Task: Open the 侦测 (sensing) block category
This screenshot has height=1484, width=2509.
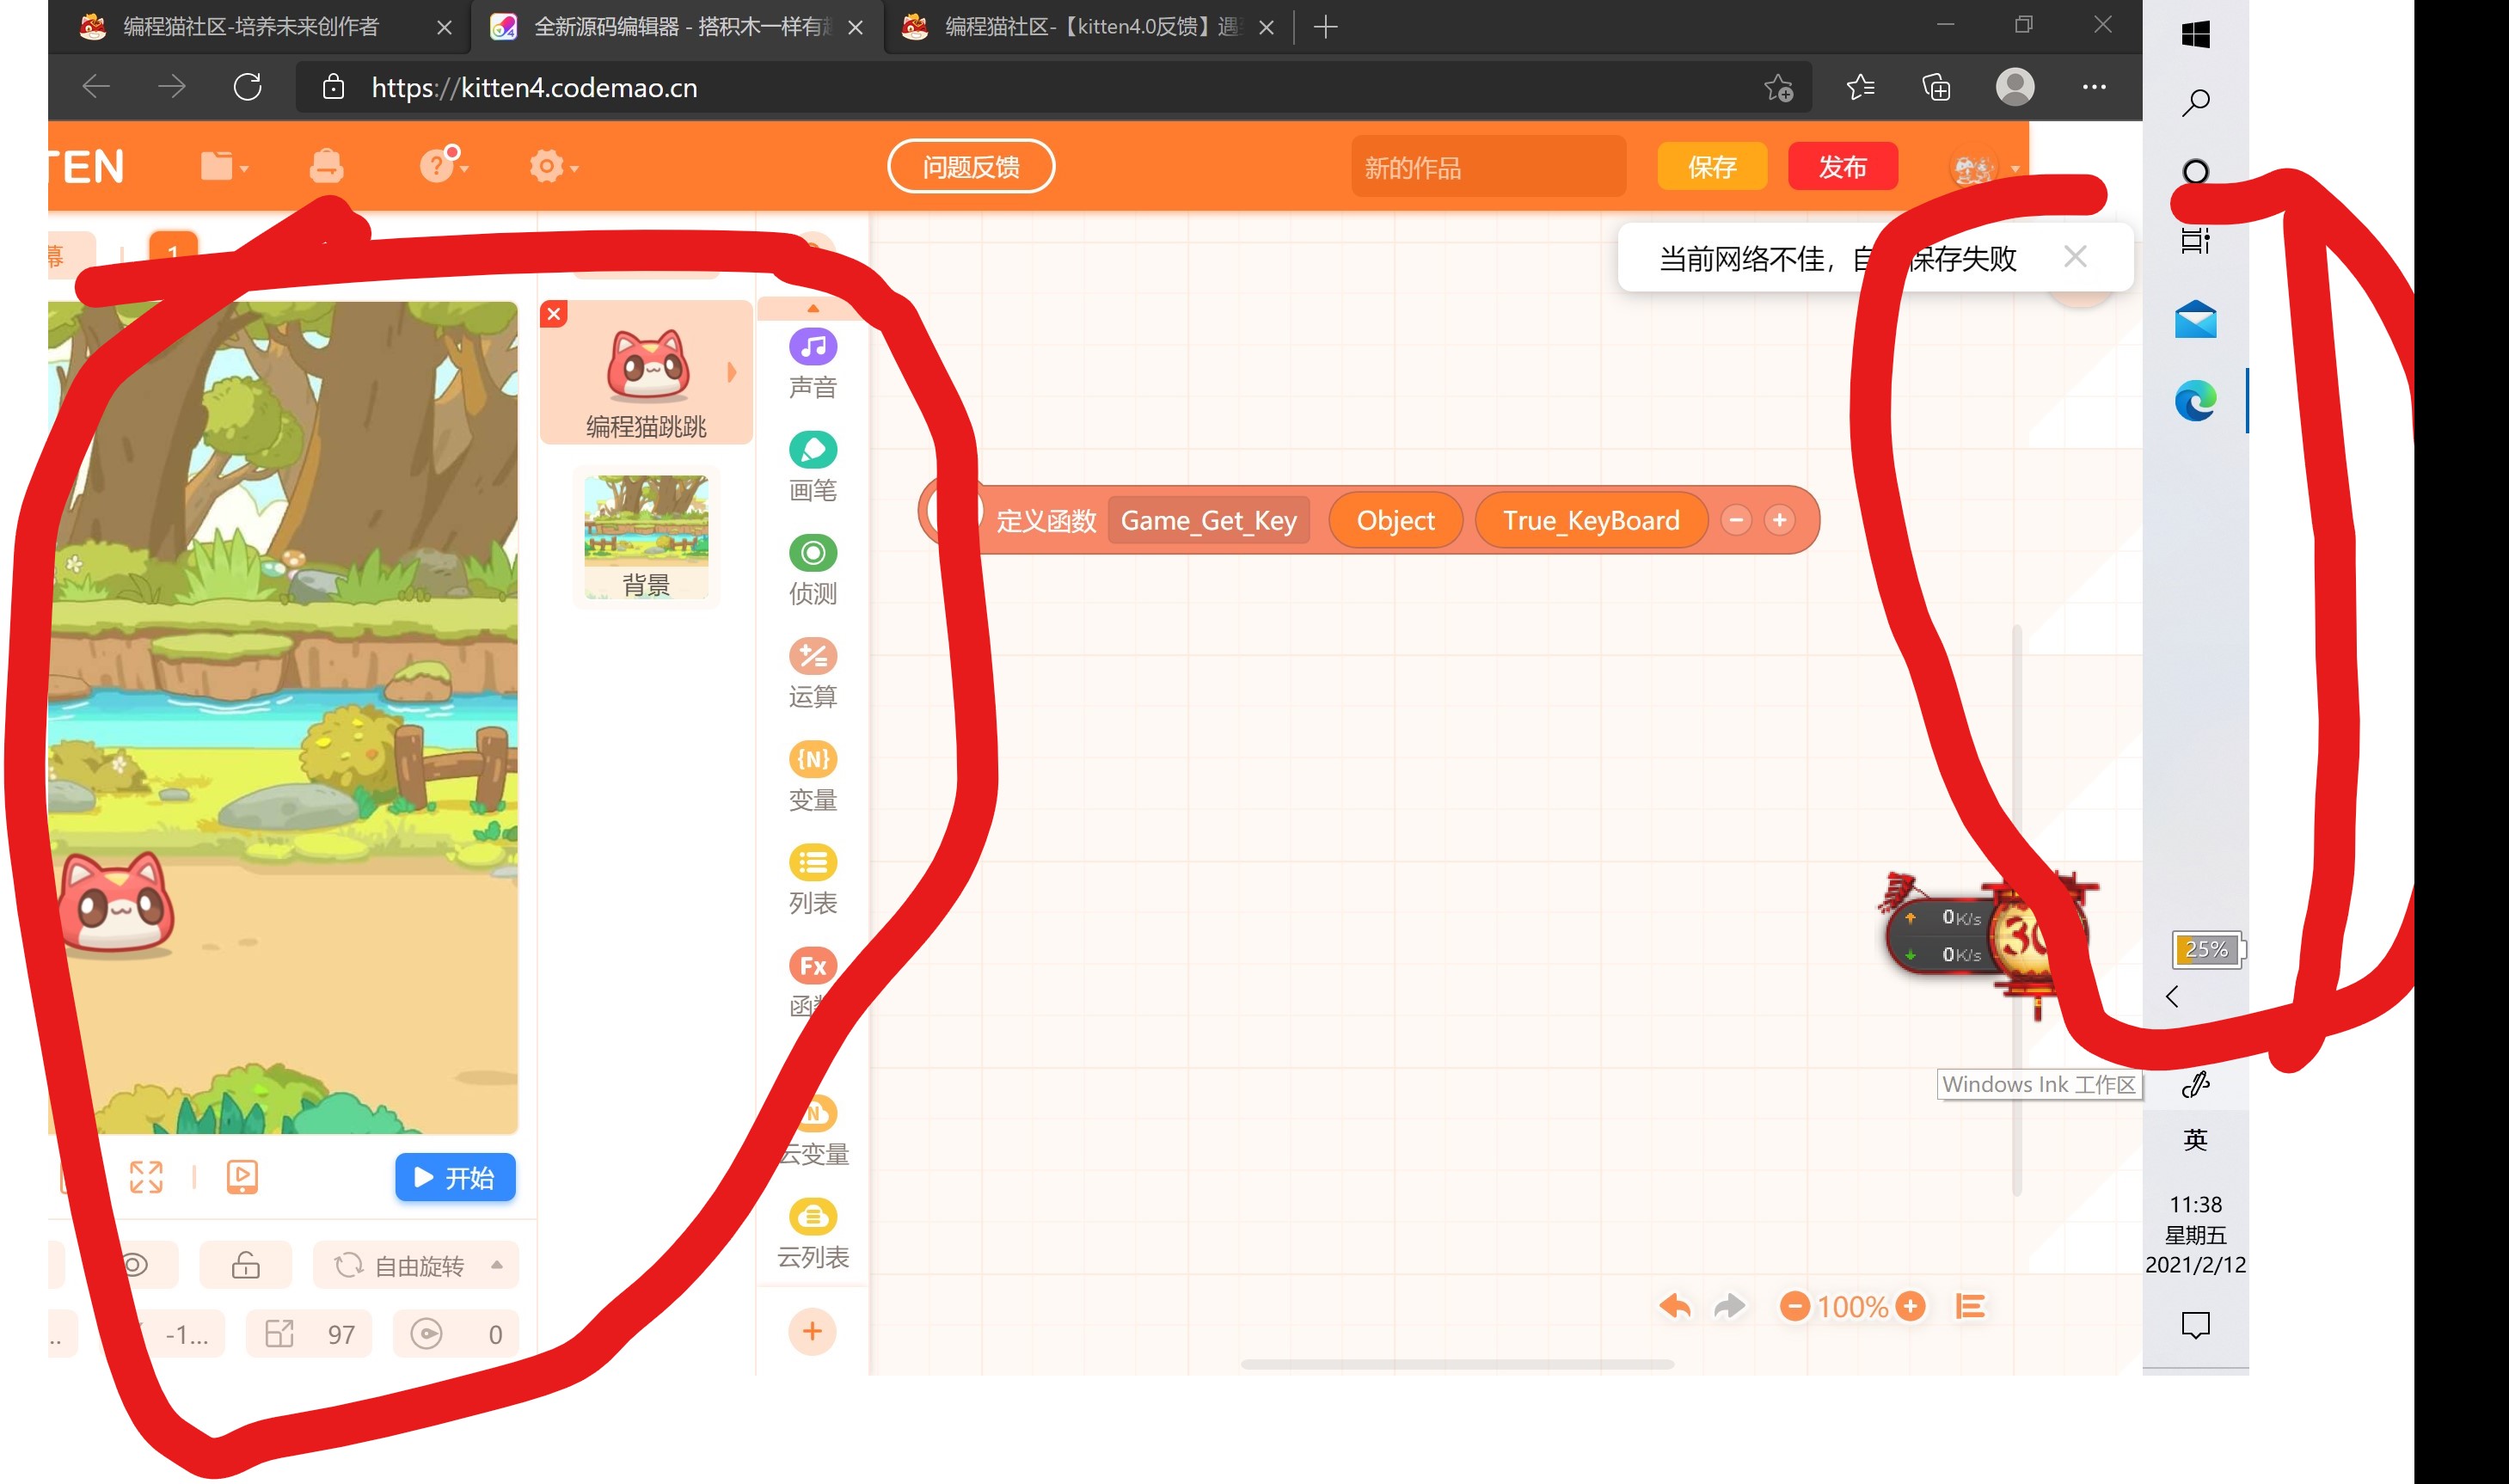Action: pos(813,570)
